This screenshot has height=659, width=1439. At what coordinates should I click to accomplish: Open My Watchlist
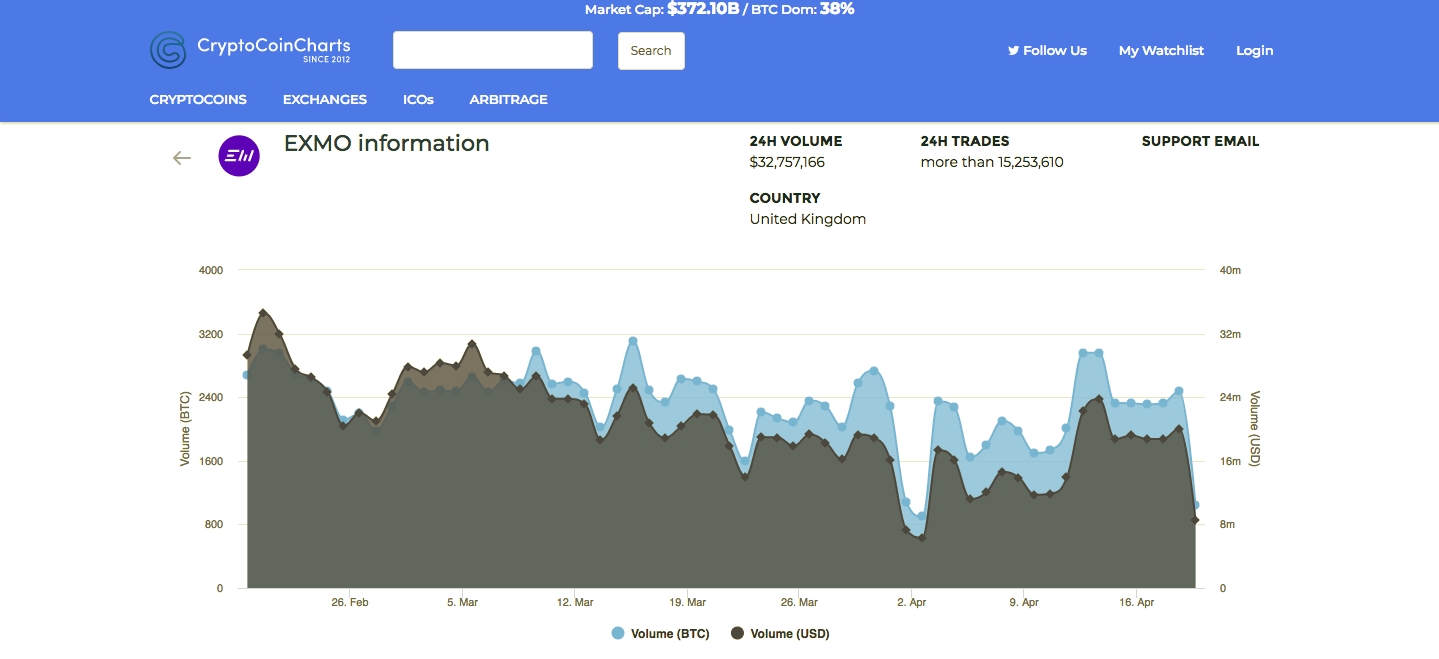pyautogui.click(x=1161, y=50)
